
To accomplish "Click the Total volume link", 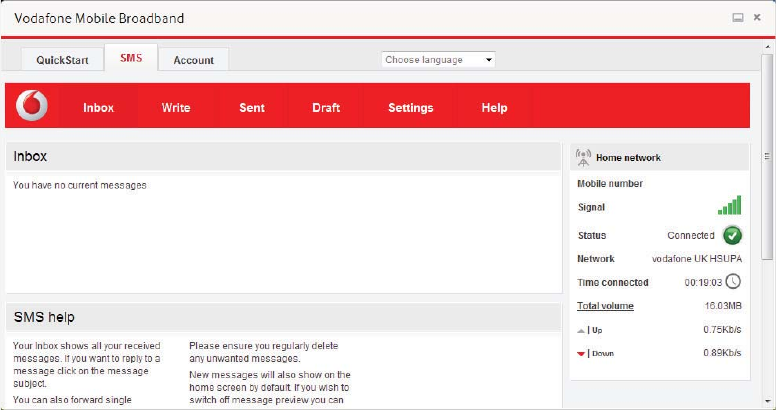I will (605, 306).
